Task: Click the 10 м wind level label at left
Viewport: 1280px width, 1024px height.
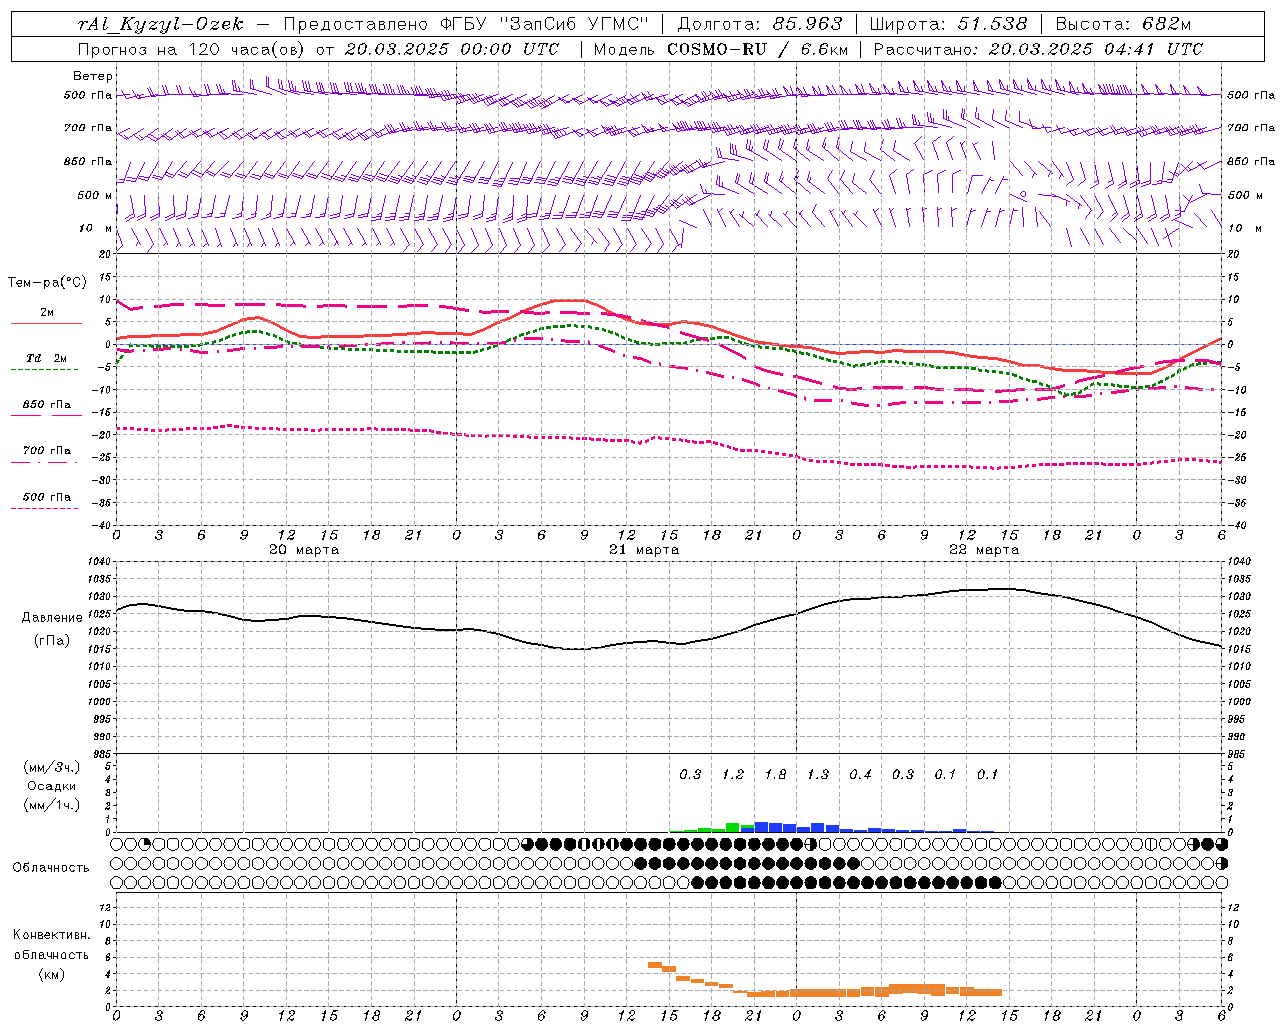Action: 96,229
